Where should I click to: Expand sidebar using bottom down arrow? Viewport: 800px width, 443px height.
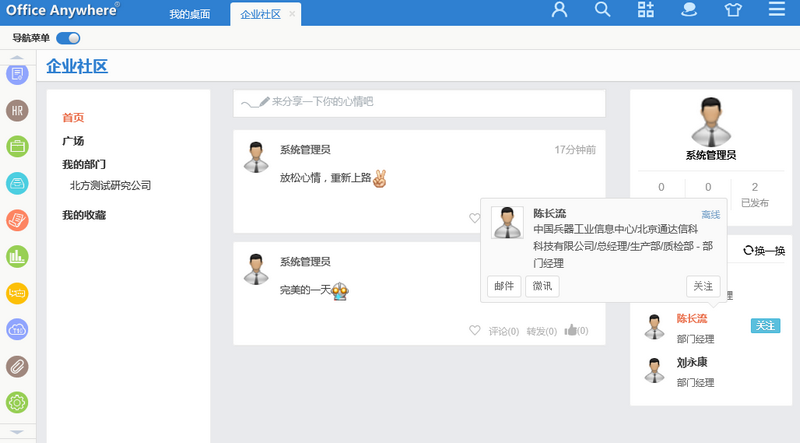[17, 431]
